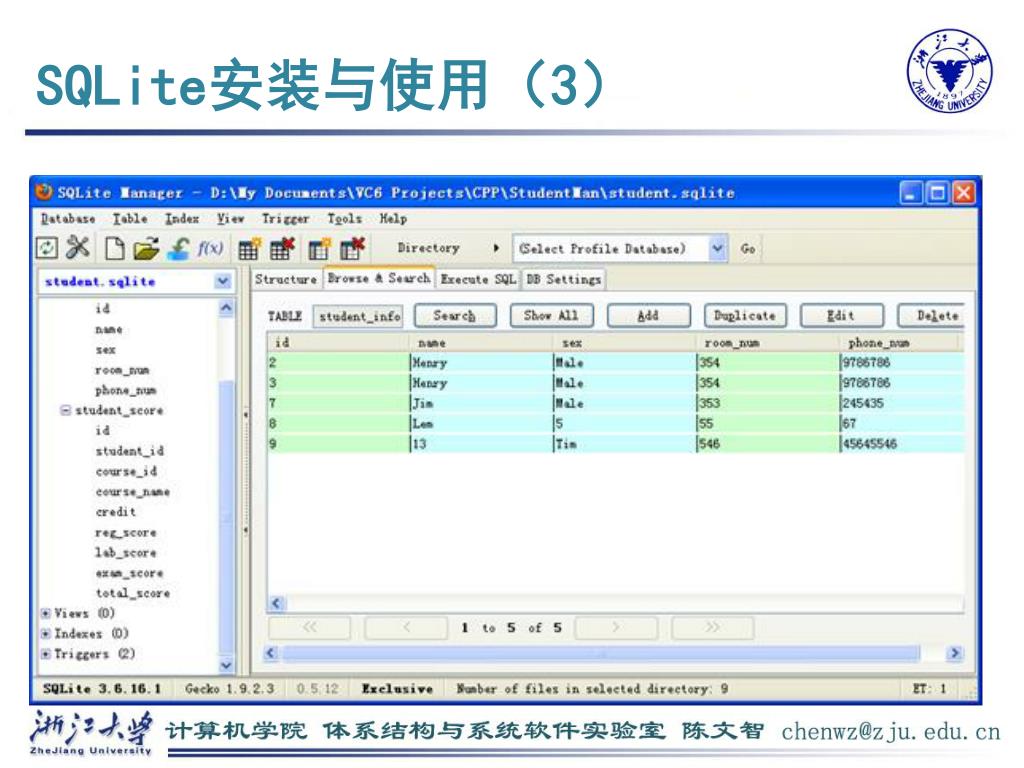This screenshot has width=1024, height=768.
Task: Switch to the Execute SQL tab
Action: [478, 280]
